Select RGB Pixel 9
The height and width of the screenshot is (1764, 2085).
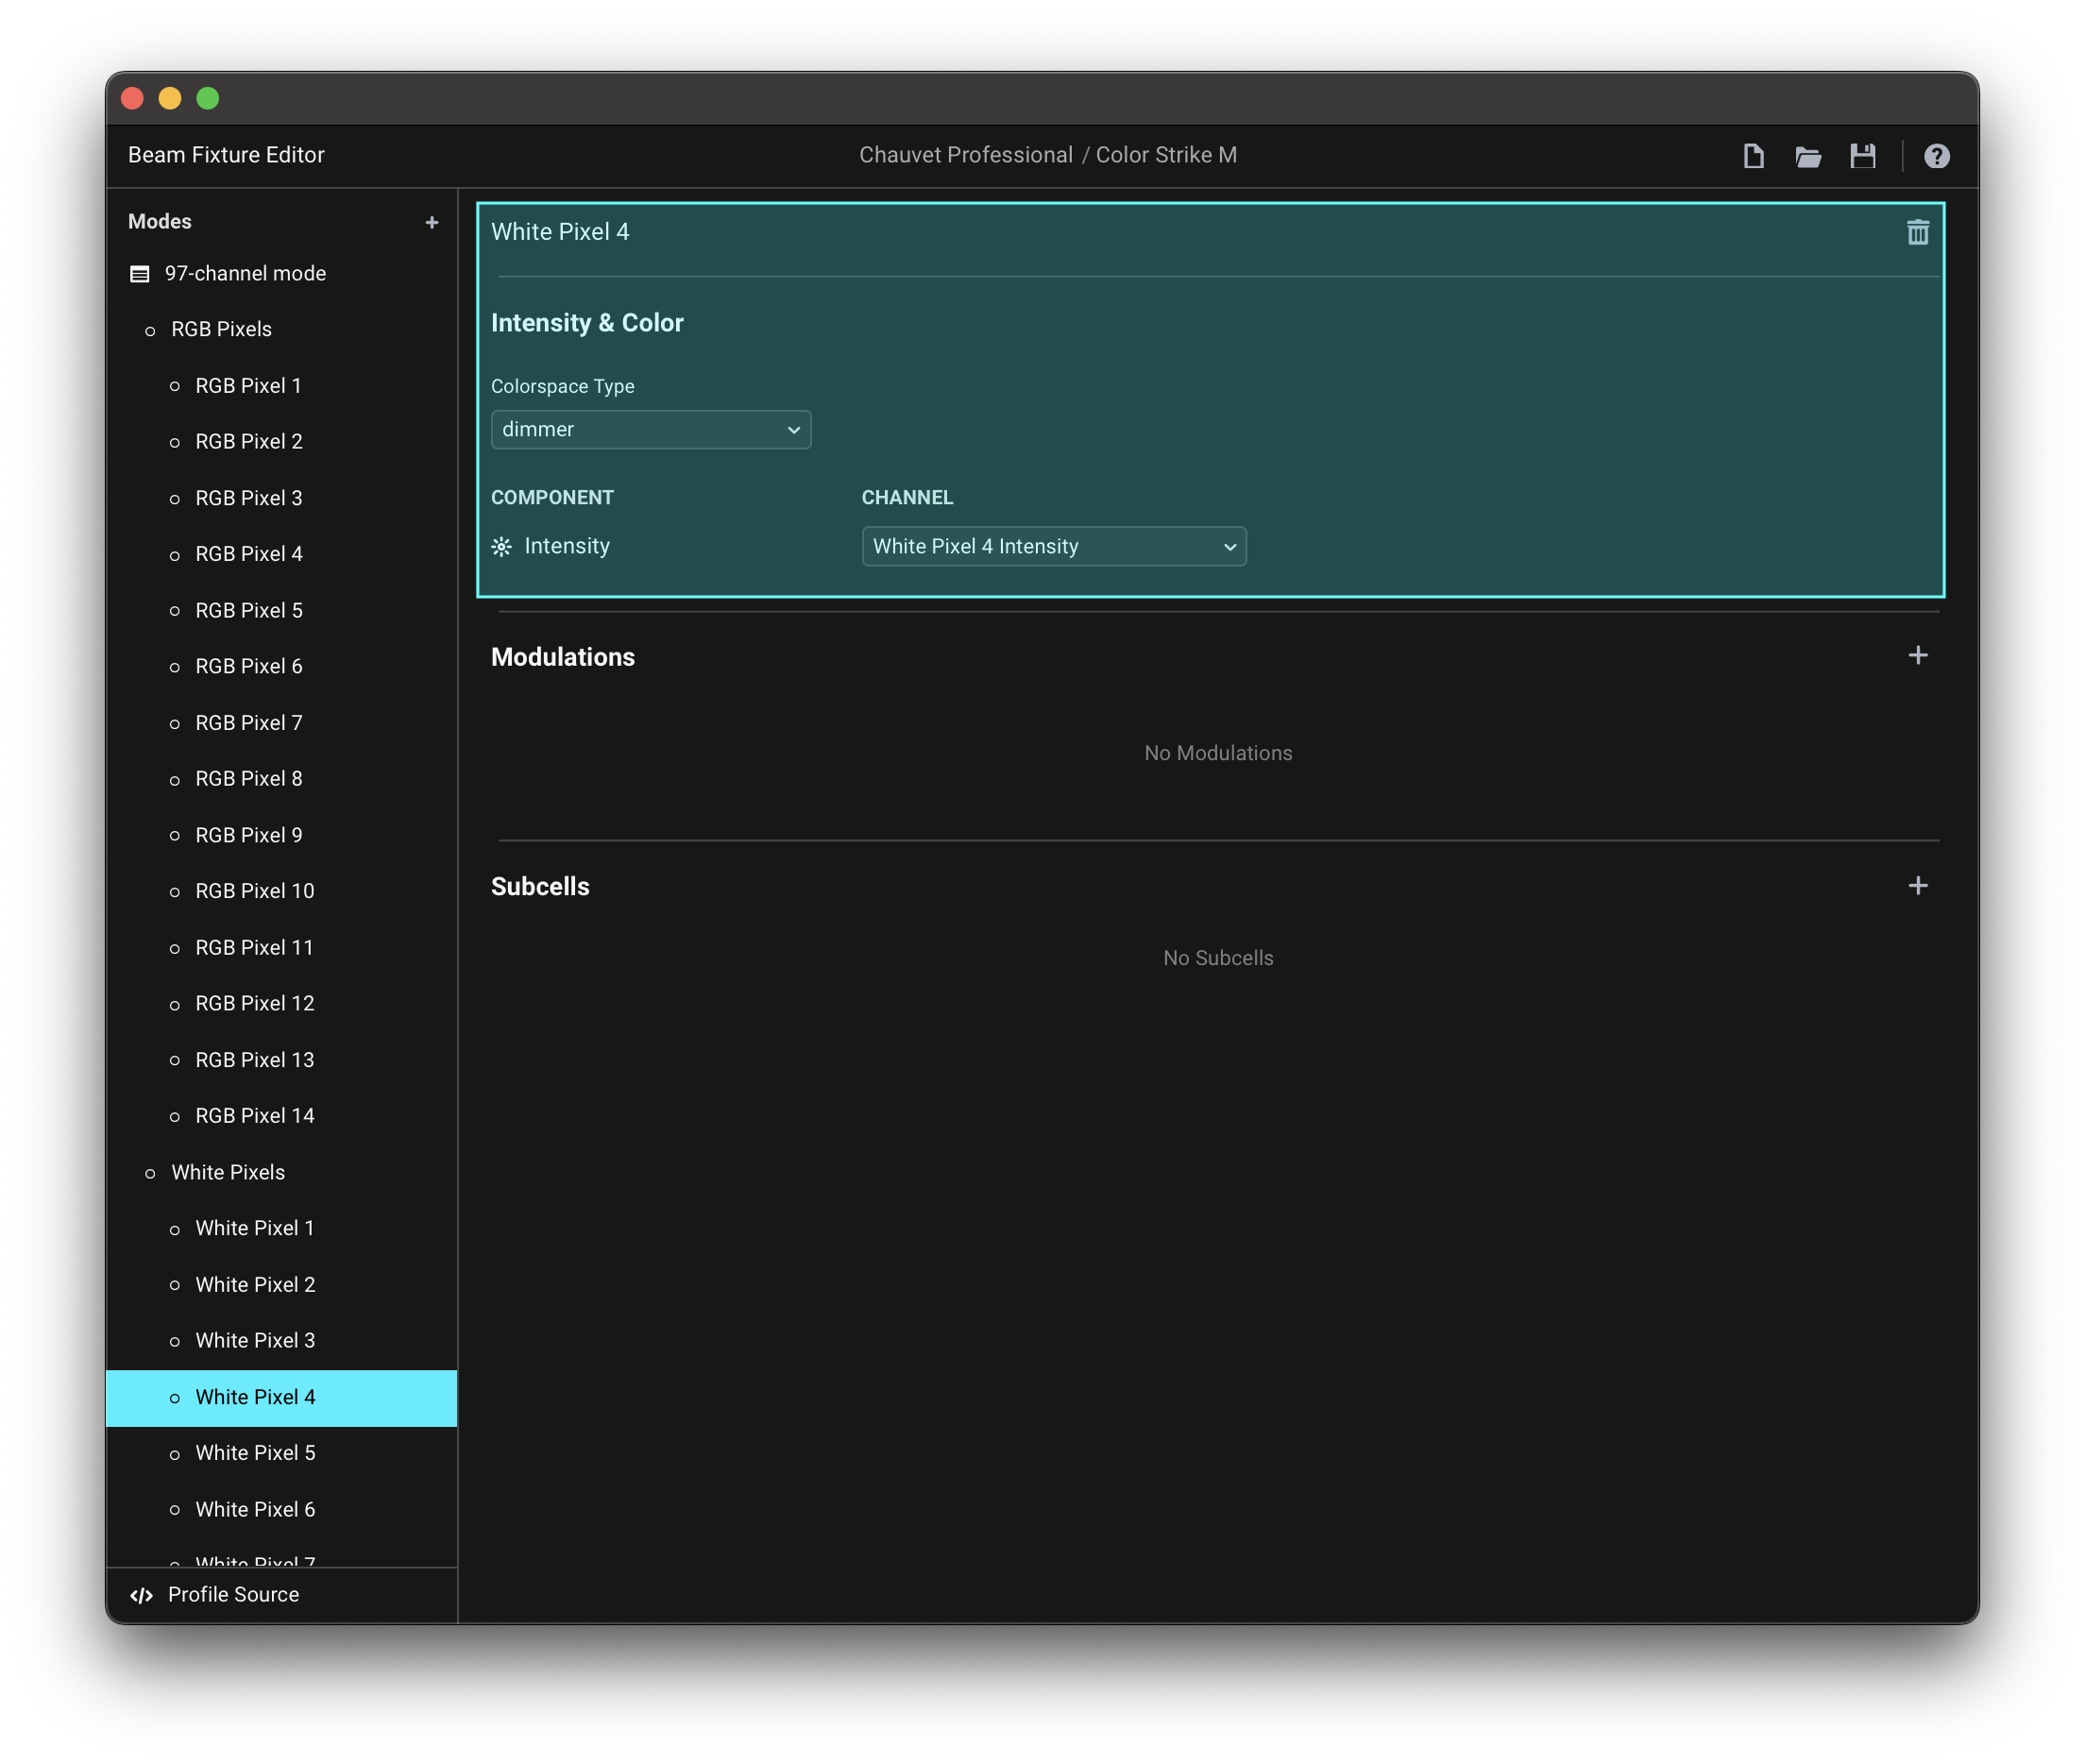(281, 835)
